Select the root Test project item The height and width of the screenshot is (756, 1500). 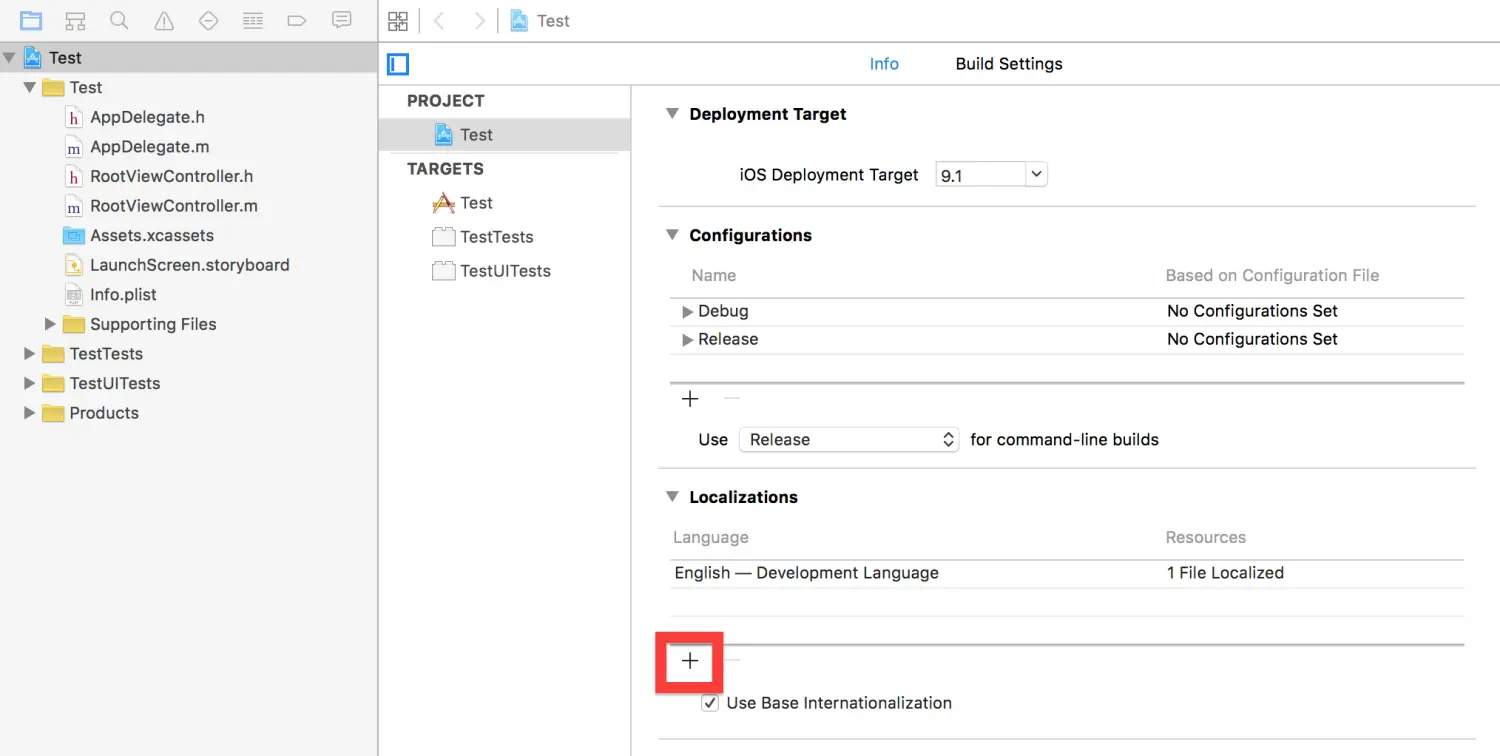click(x=188, y=58)
